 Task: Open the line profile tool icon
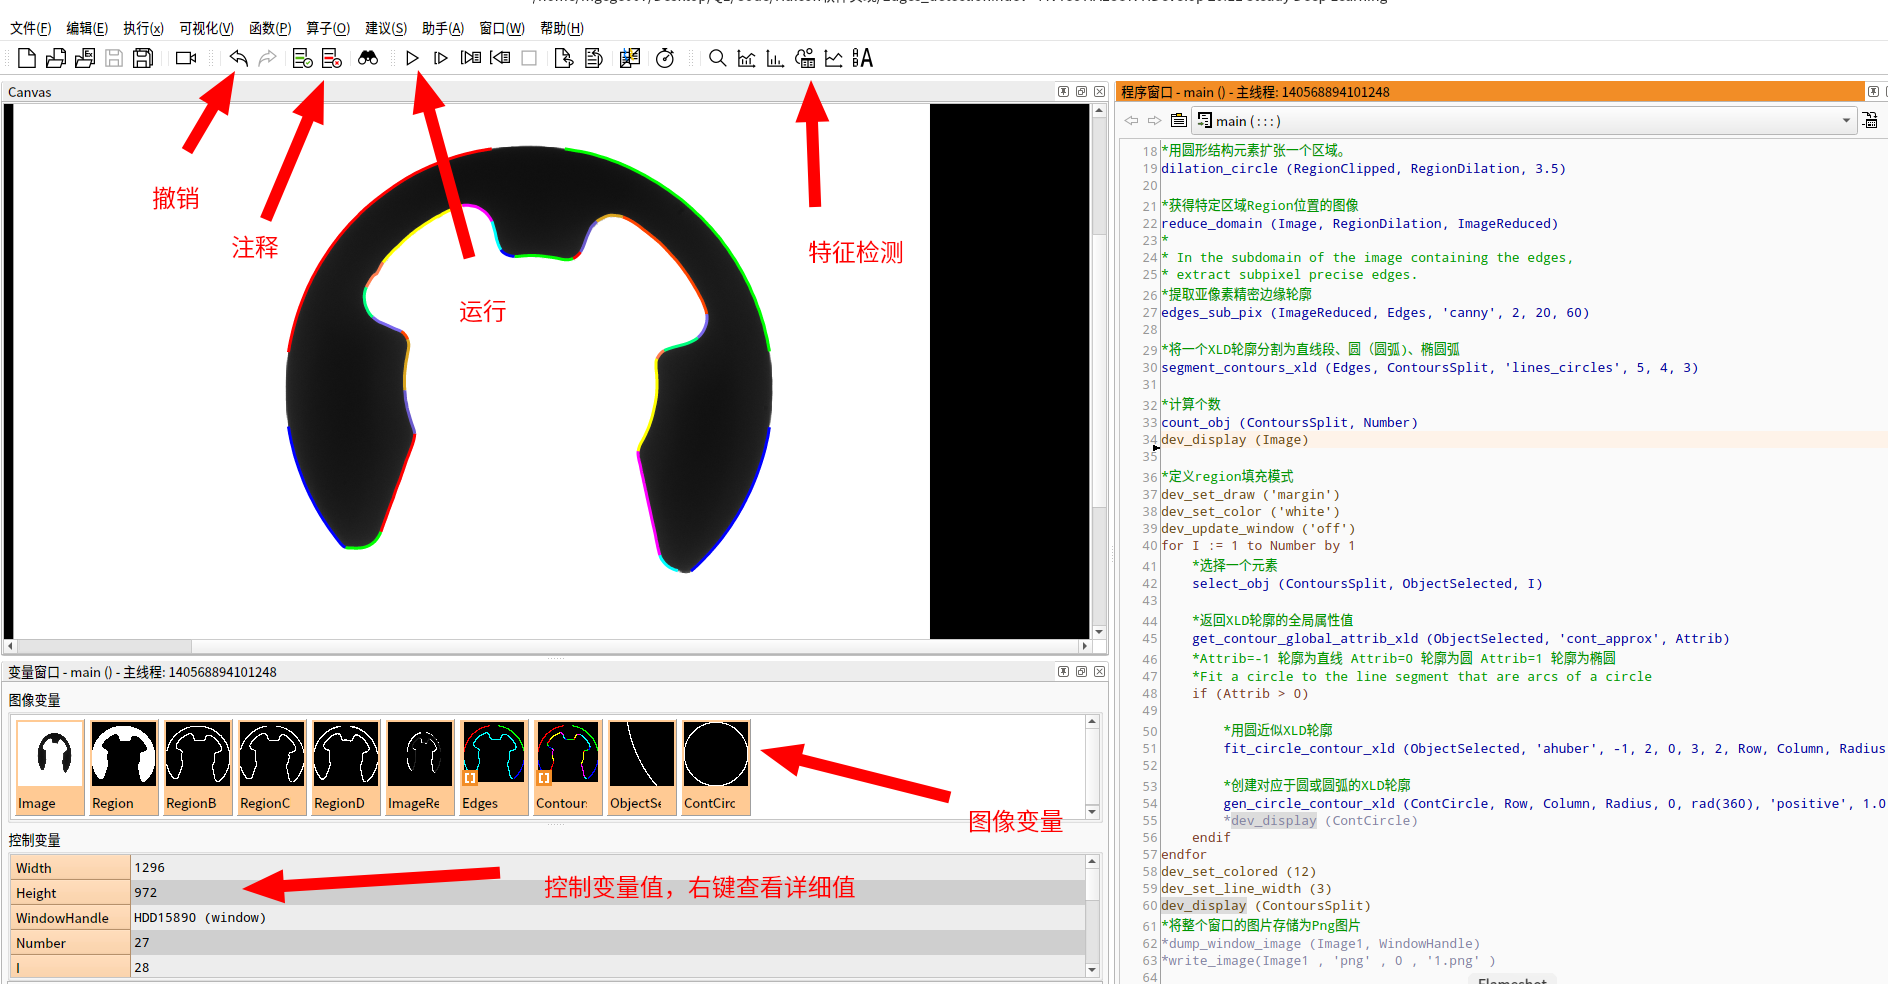pyautogui.click(x=833, y=58)
